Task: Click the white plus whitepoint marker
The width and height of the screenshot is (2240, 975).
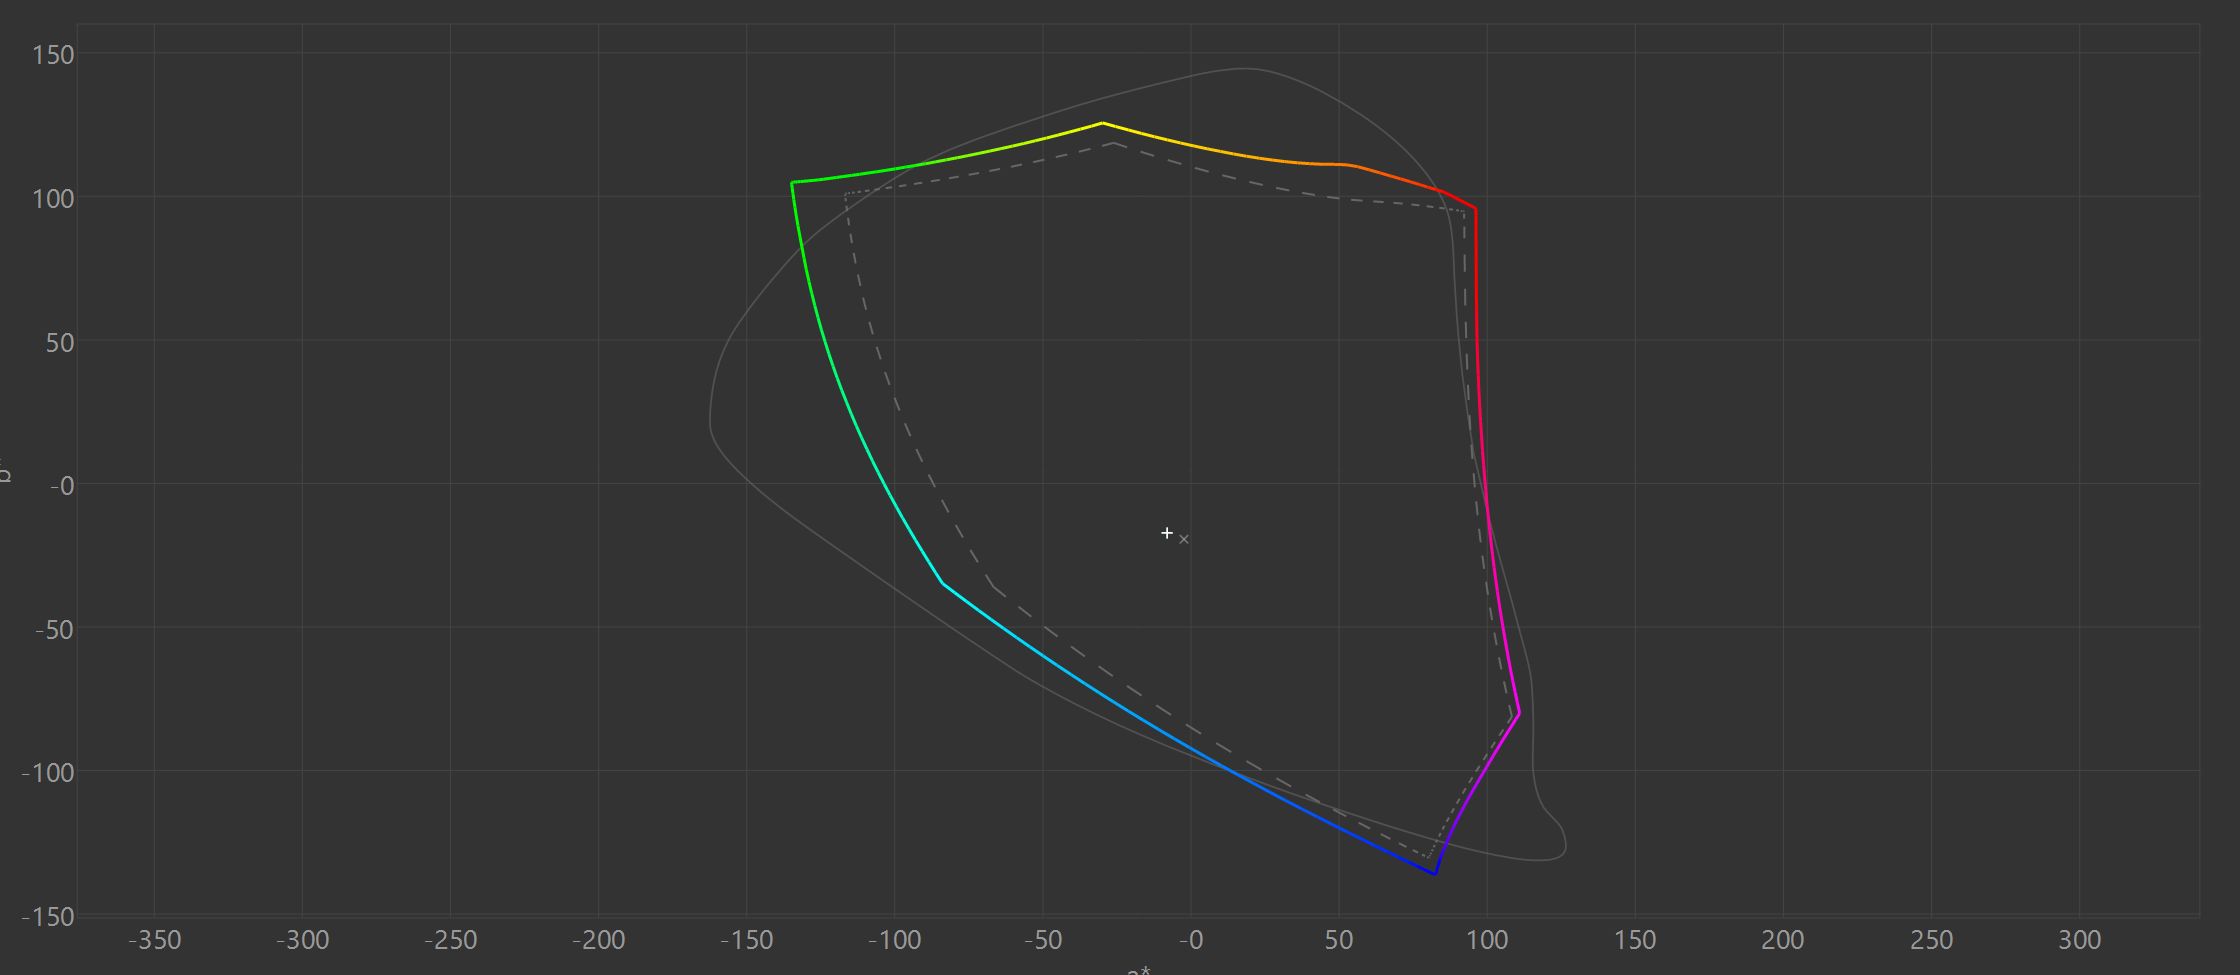Action: (1167, 533)
